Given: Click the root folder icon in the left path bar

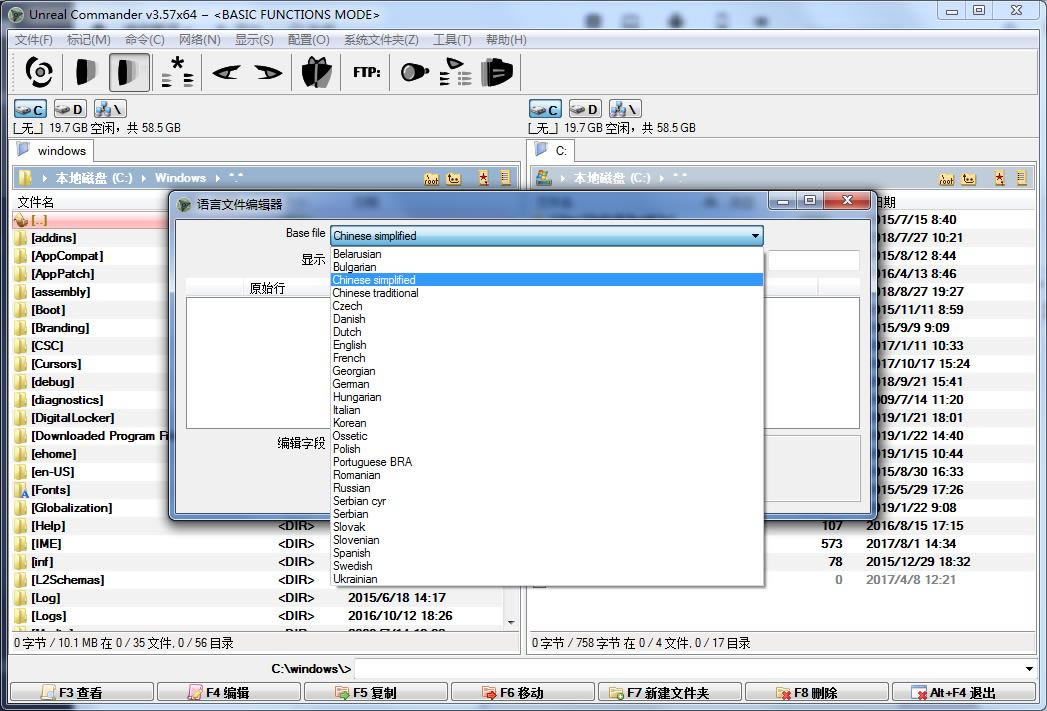Looking at the screenshot, I should [432, 178].
